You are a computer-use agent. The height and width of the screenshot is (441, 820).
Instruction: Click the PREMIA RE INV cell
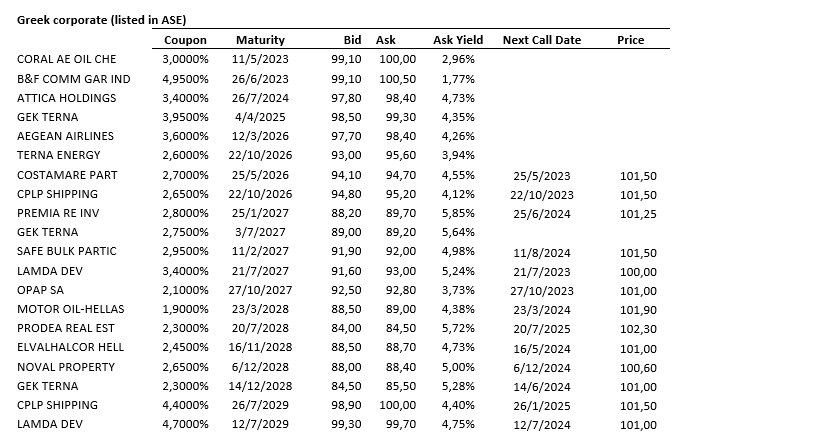(60, 213)
